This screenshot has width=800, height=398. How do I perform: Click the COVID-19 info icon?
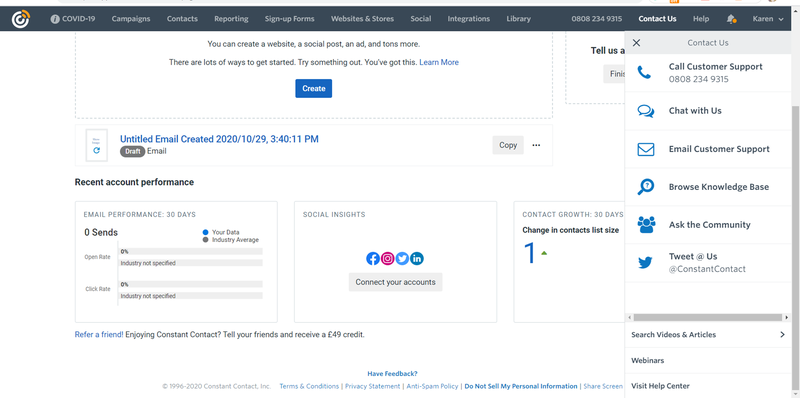coord(55,19)
